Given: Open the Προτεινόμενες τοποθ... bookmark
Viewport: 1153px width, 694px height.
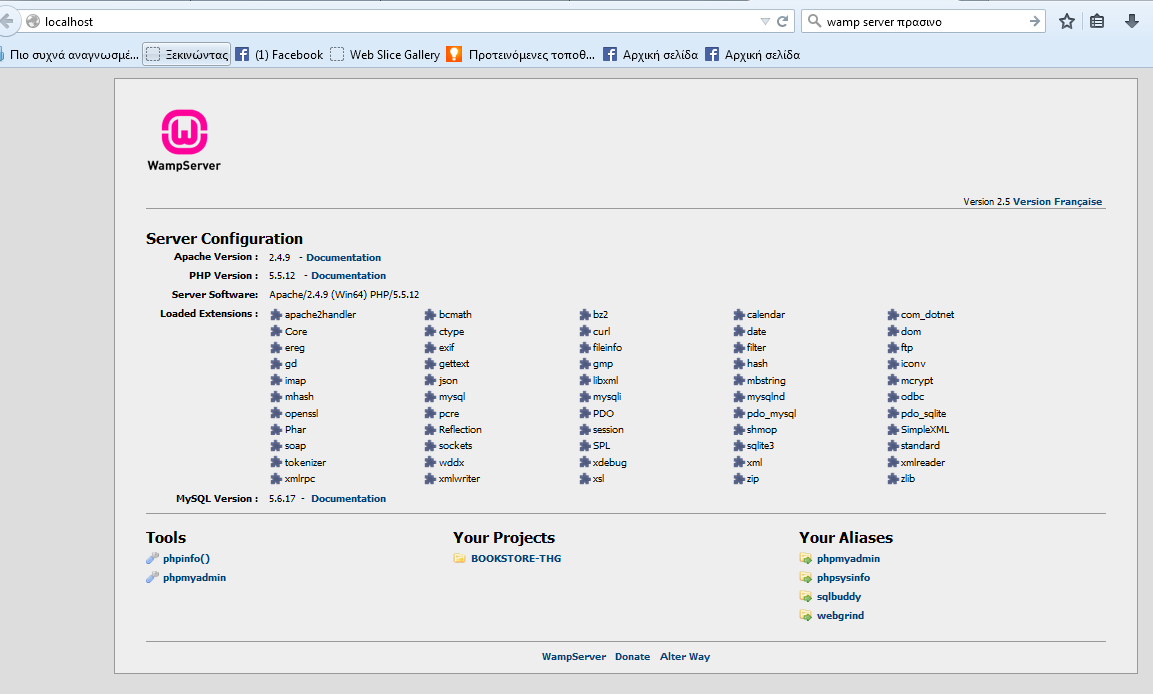Looking at the screenshot, I should tap(521, 54).
